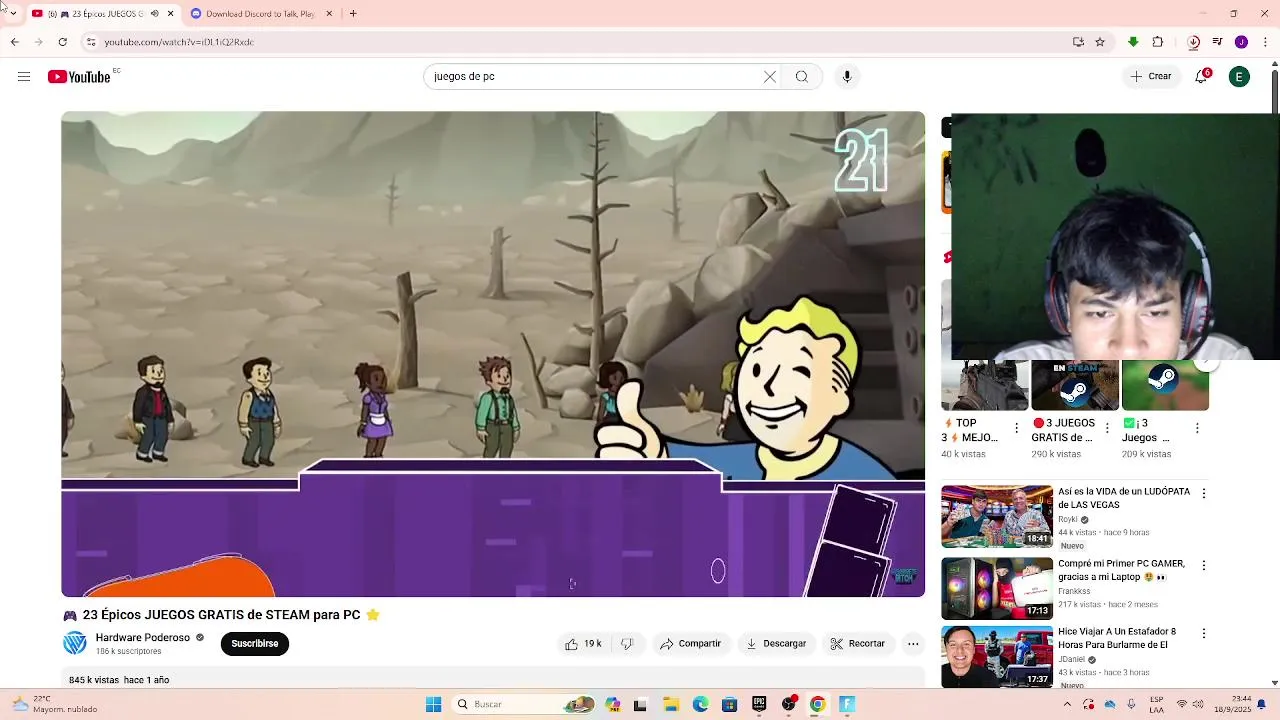Open the video title Así es la VIDA de un LUDÓPATA

(x=1124, y=498)
